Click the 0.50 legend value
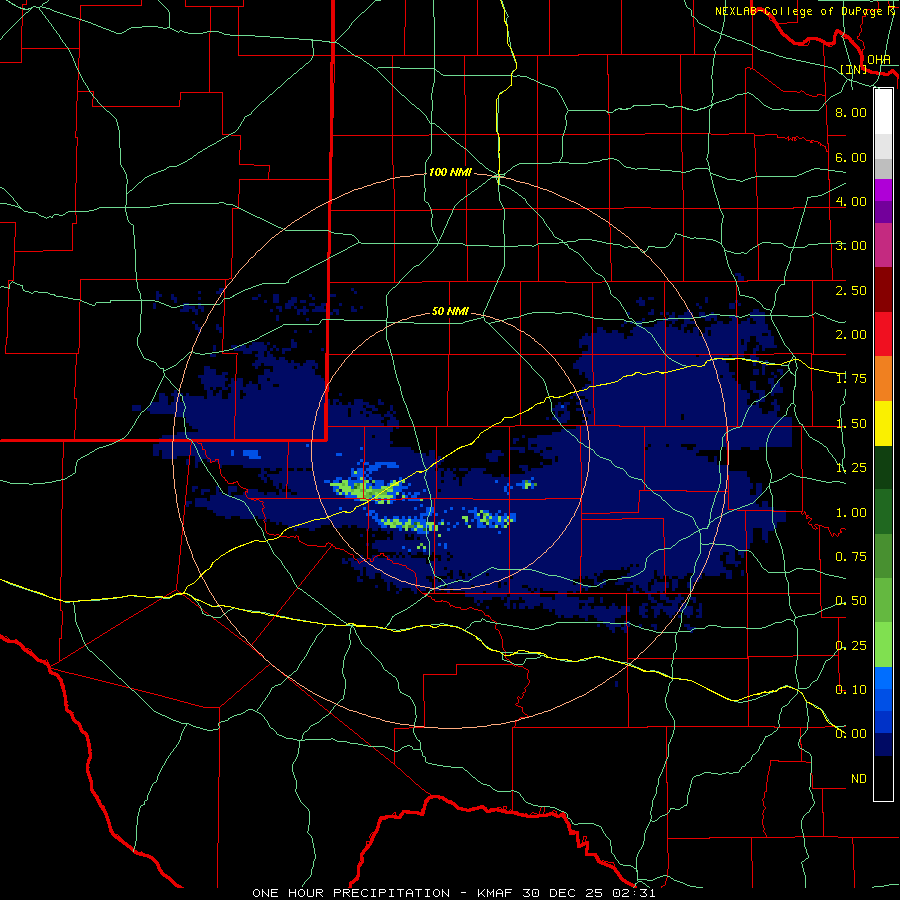Image resolution: width=900 pixels, height=900 pixels. coord(851,601)
